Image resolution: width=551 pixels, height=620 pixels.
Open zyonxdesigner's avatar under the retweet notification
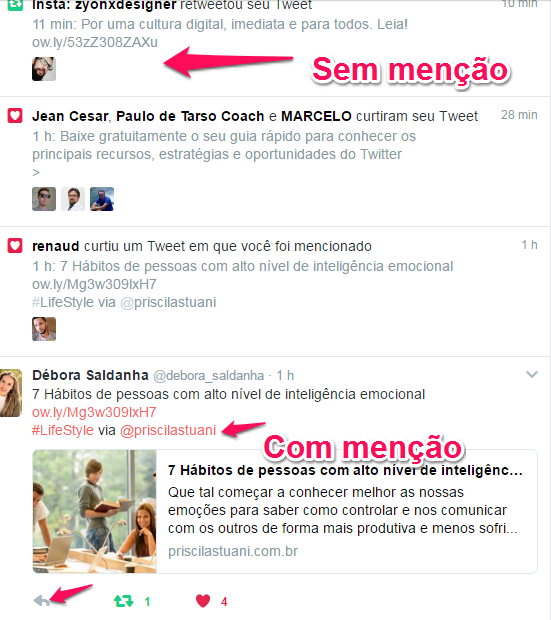(44, 69)
